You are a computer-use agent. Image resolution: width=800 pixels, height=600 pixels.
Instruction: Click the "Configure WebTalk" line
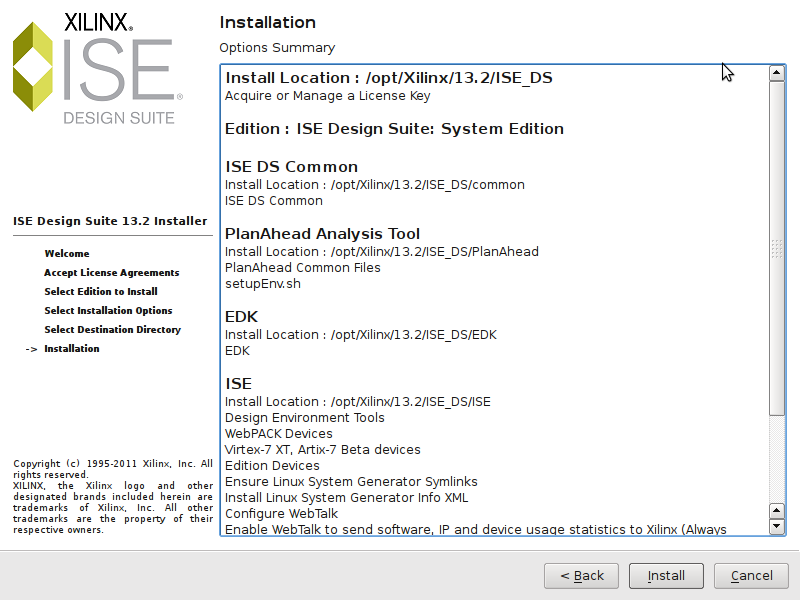click(281, 514)
